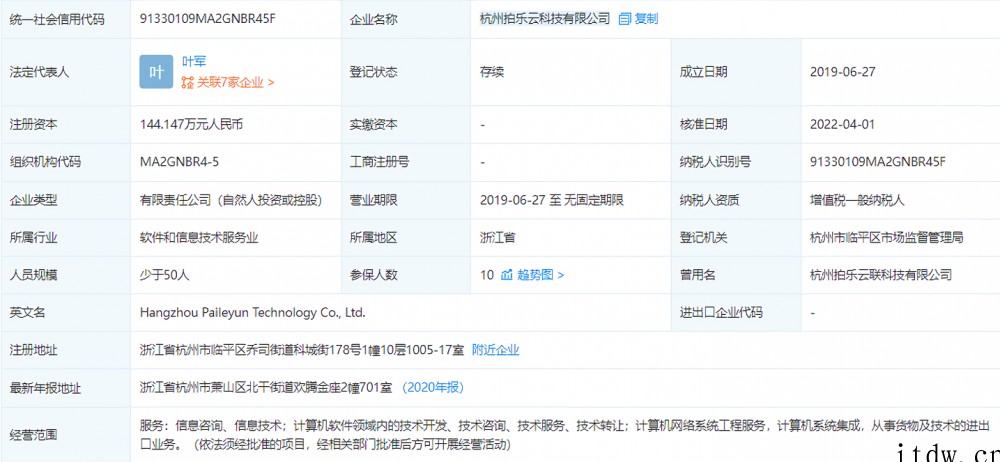Click the related-companies network icon
The width and height of the screenshot is (1000, 462).
coord(188,82)
